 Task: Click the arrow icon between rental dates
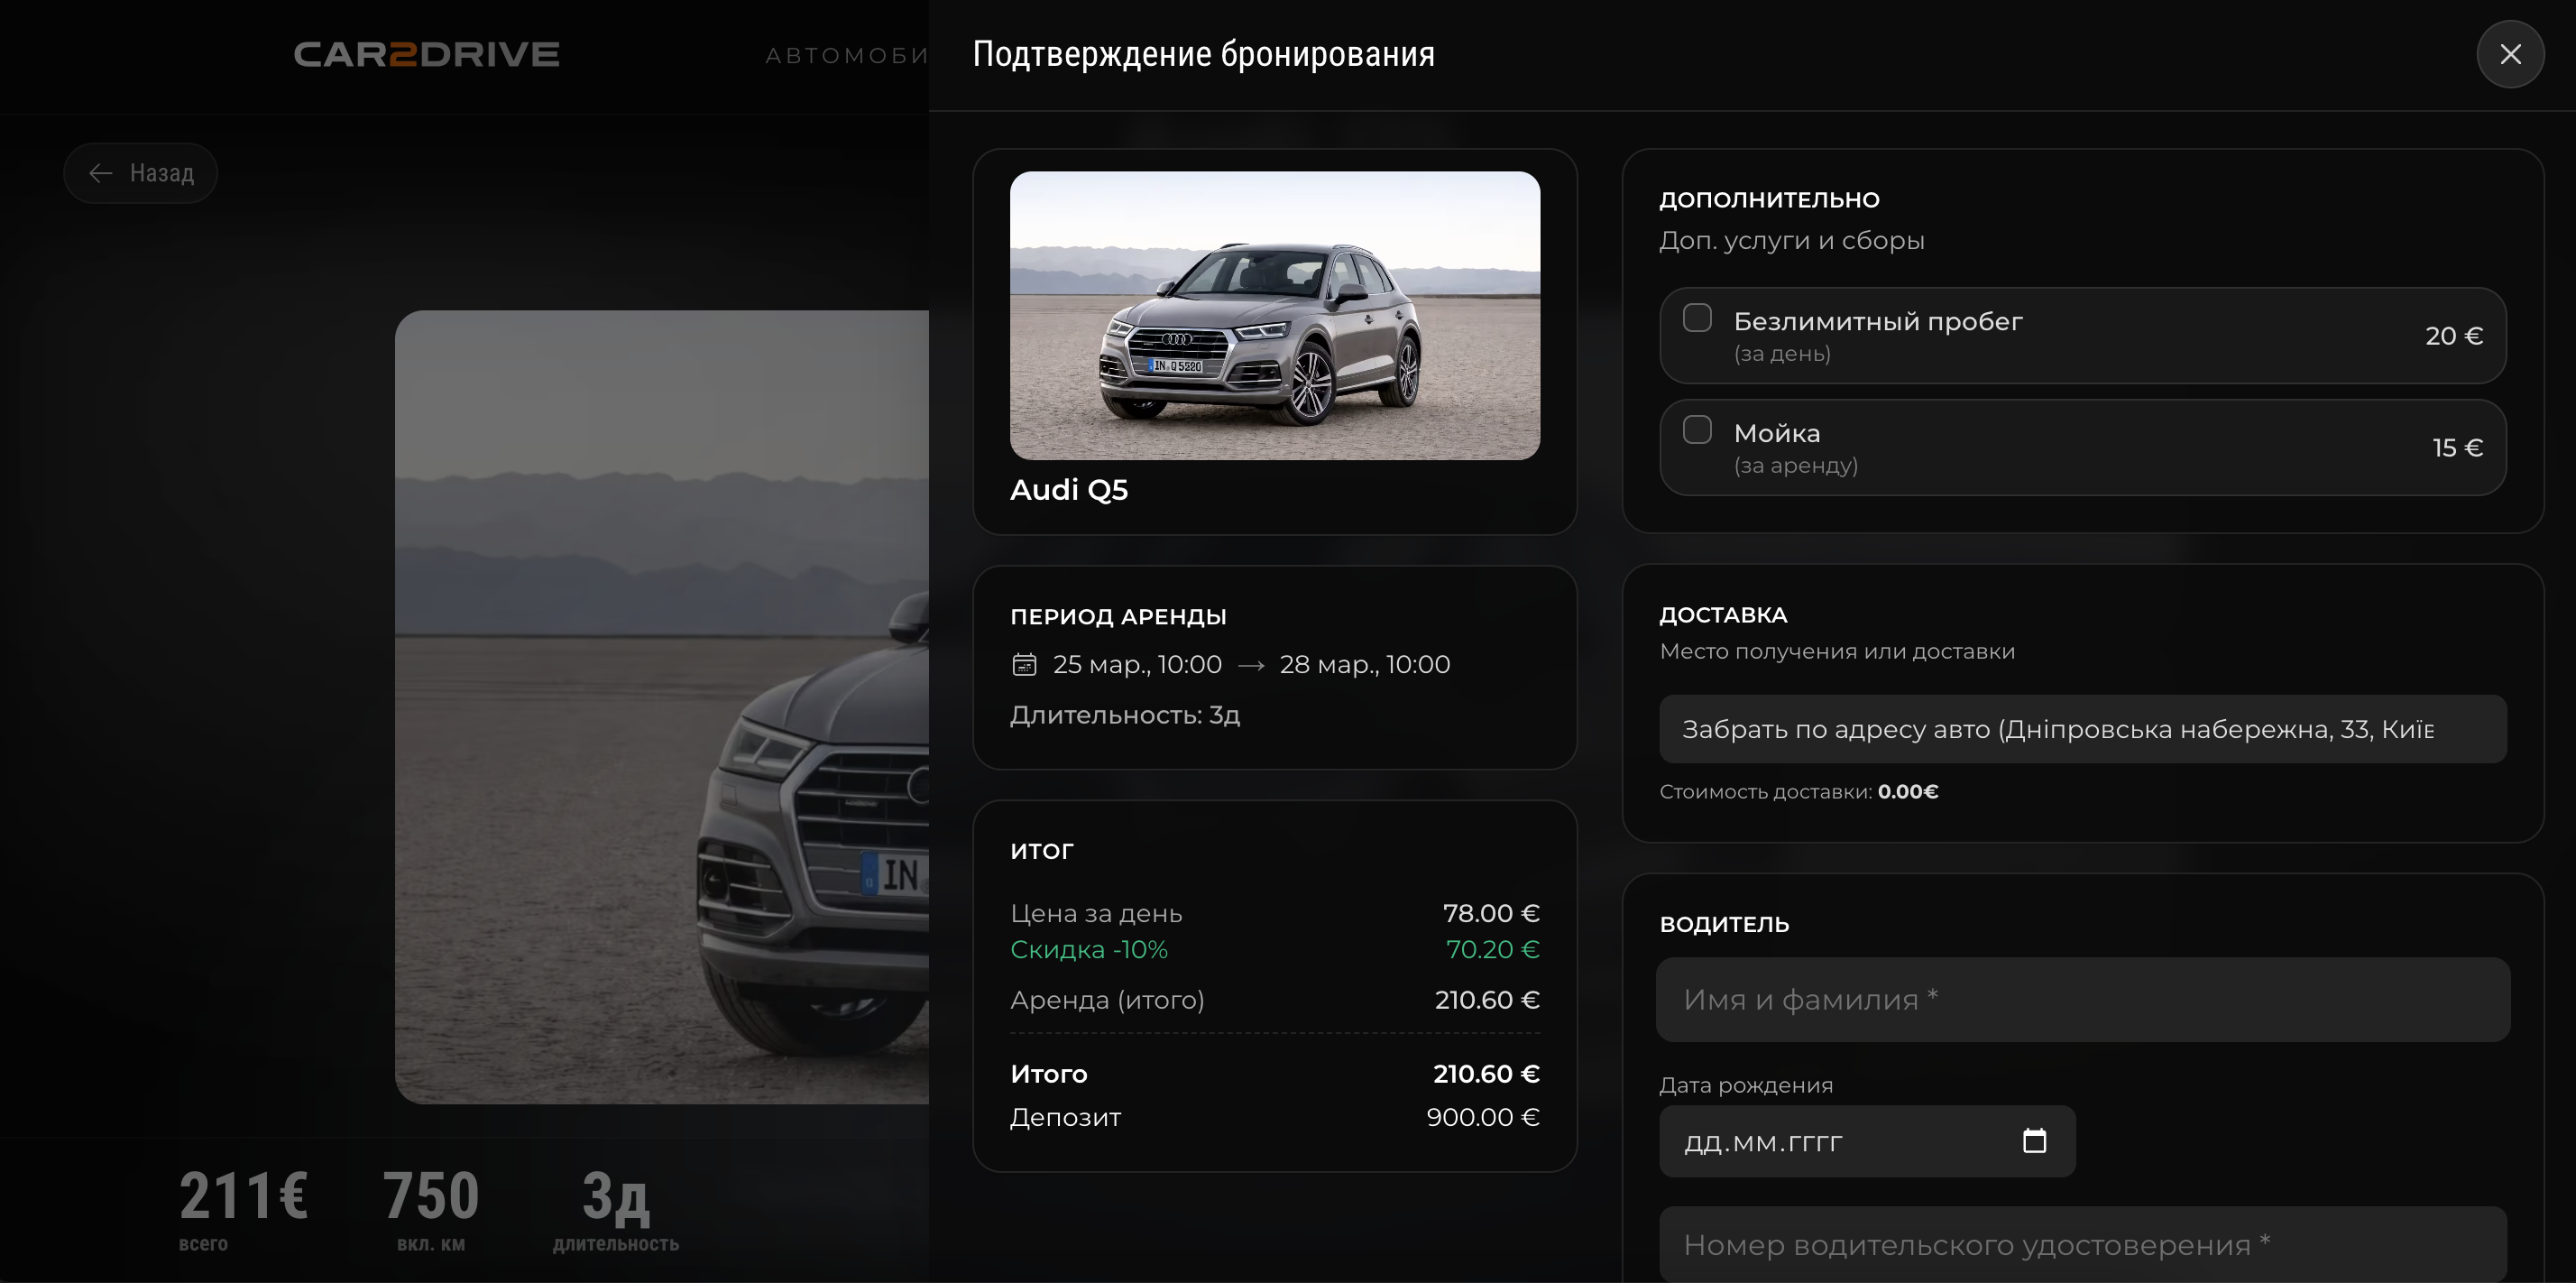coord(1250,663)
